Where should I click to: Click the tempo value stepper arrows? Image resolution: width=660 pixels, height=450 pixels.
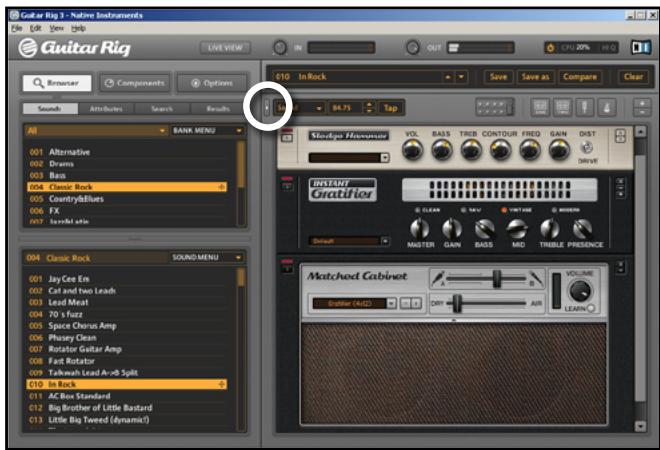pyautogui.click(x=369, y=108)
